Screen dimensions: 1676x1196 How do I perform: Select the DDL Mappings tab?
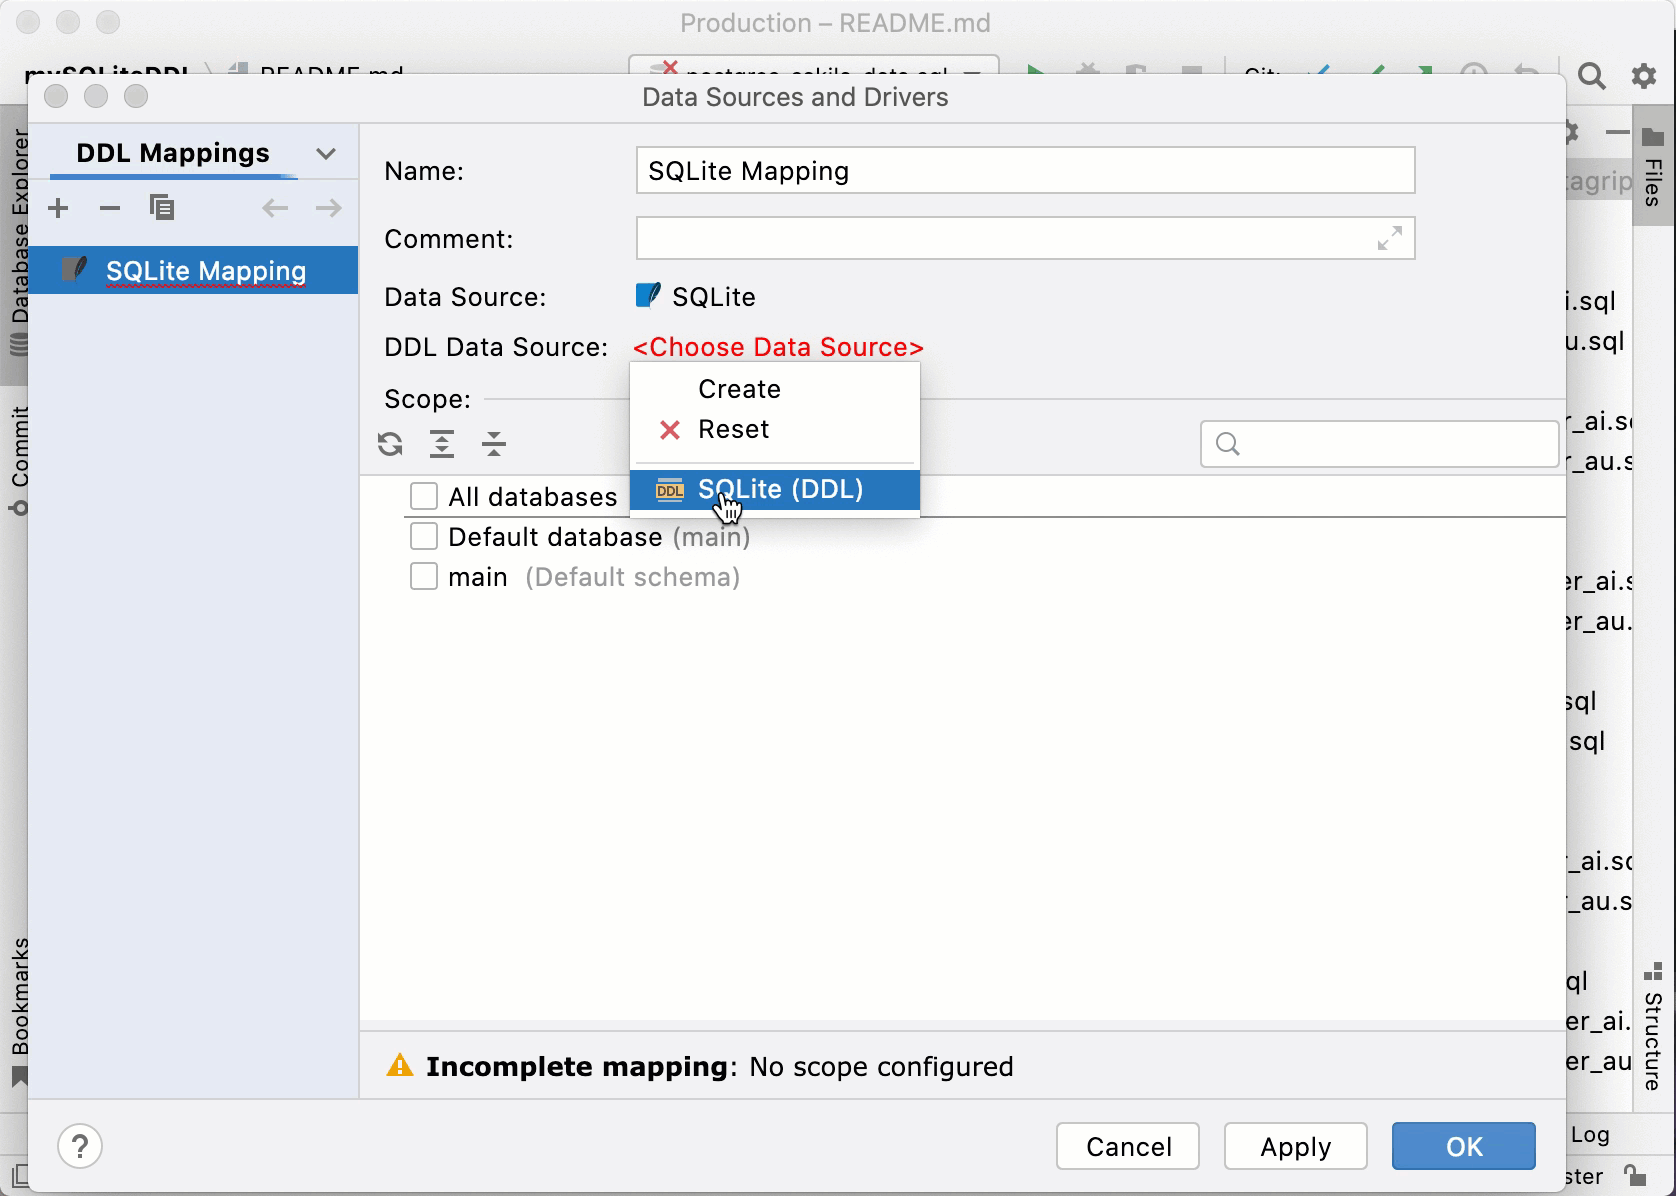pos(173,153)
